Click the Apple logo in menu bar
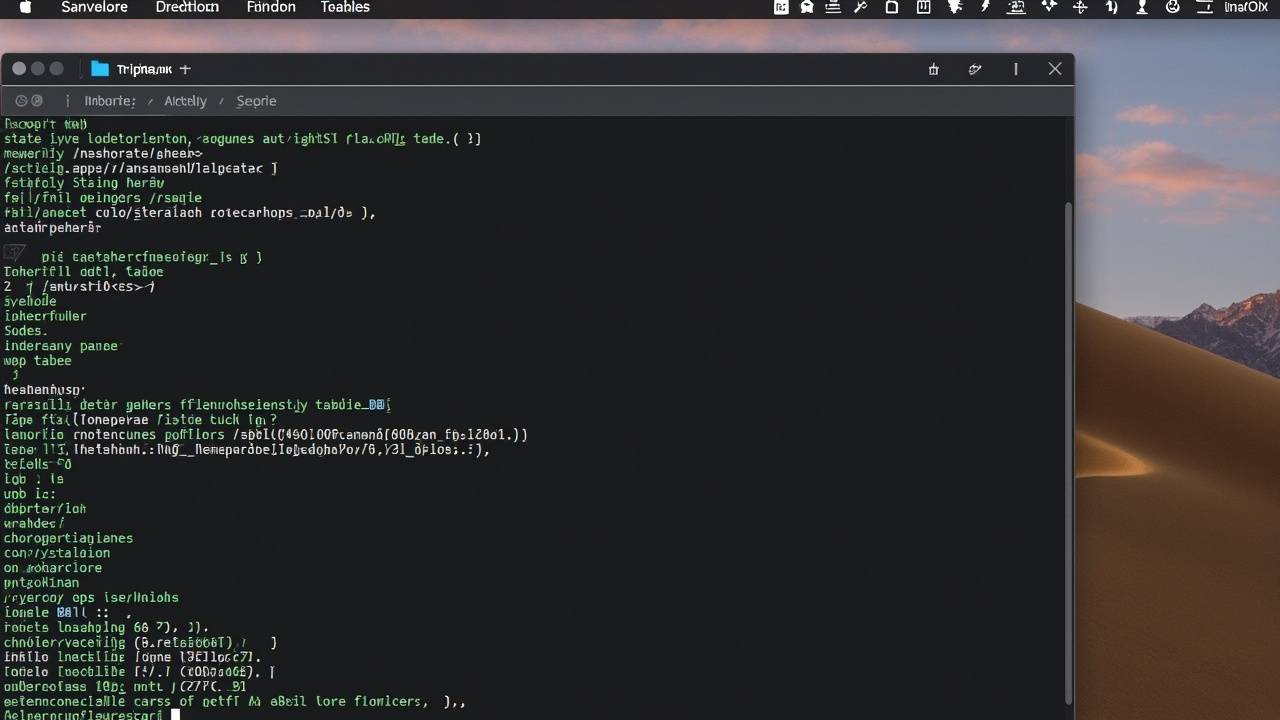The height and width of the screenshot is (720, 1280). coord(25,7)
